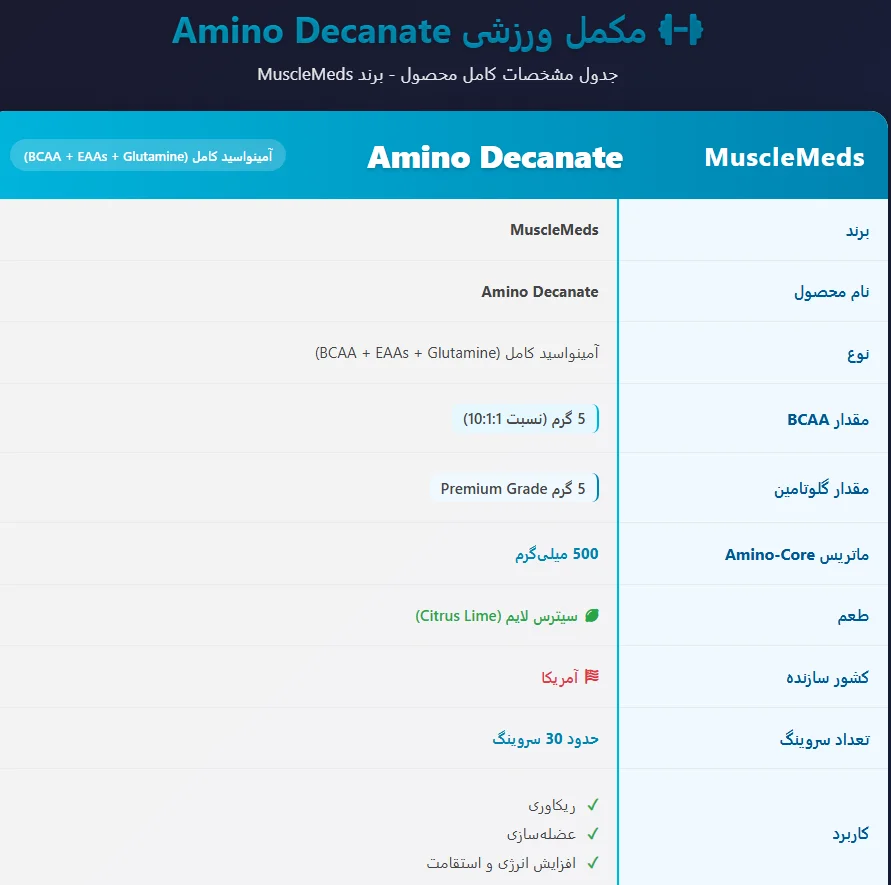This screenshot has width=891, height=885.
Task: Select the checkmark next to عضله‌سازی
Action: pos(593,832)
